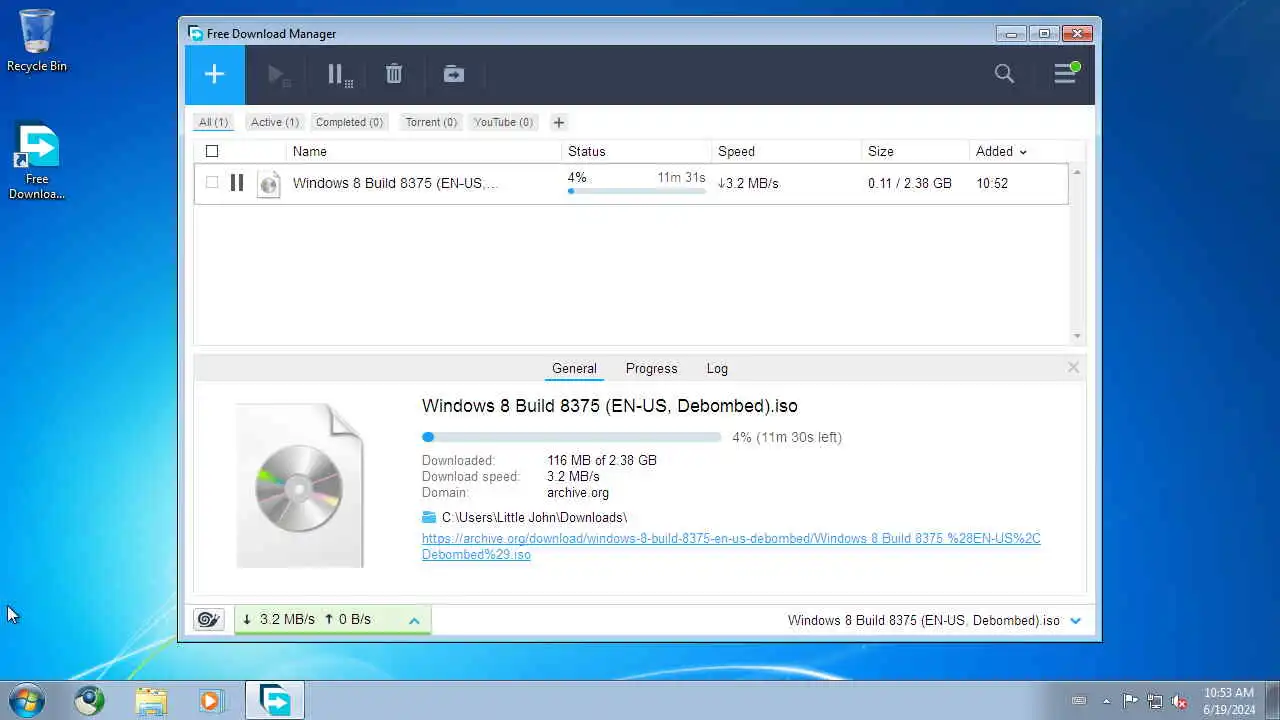The image size is (1280, 720).
Task: Expand the speed indicator panel arrow
Action: 414,621
